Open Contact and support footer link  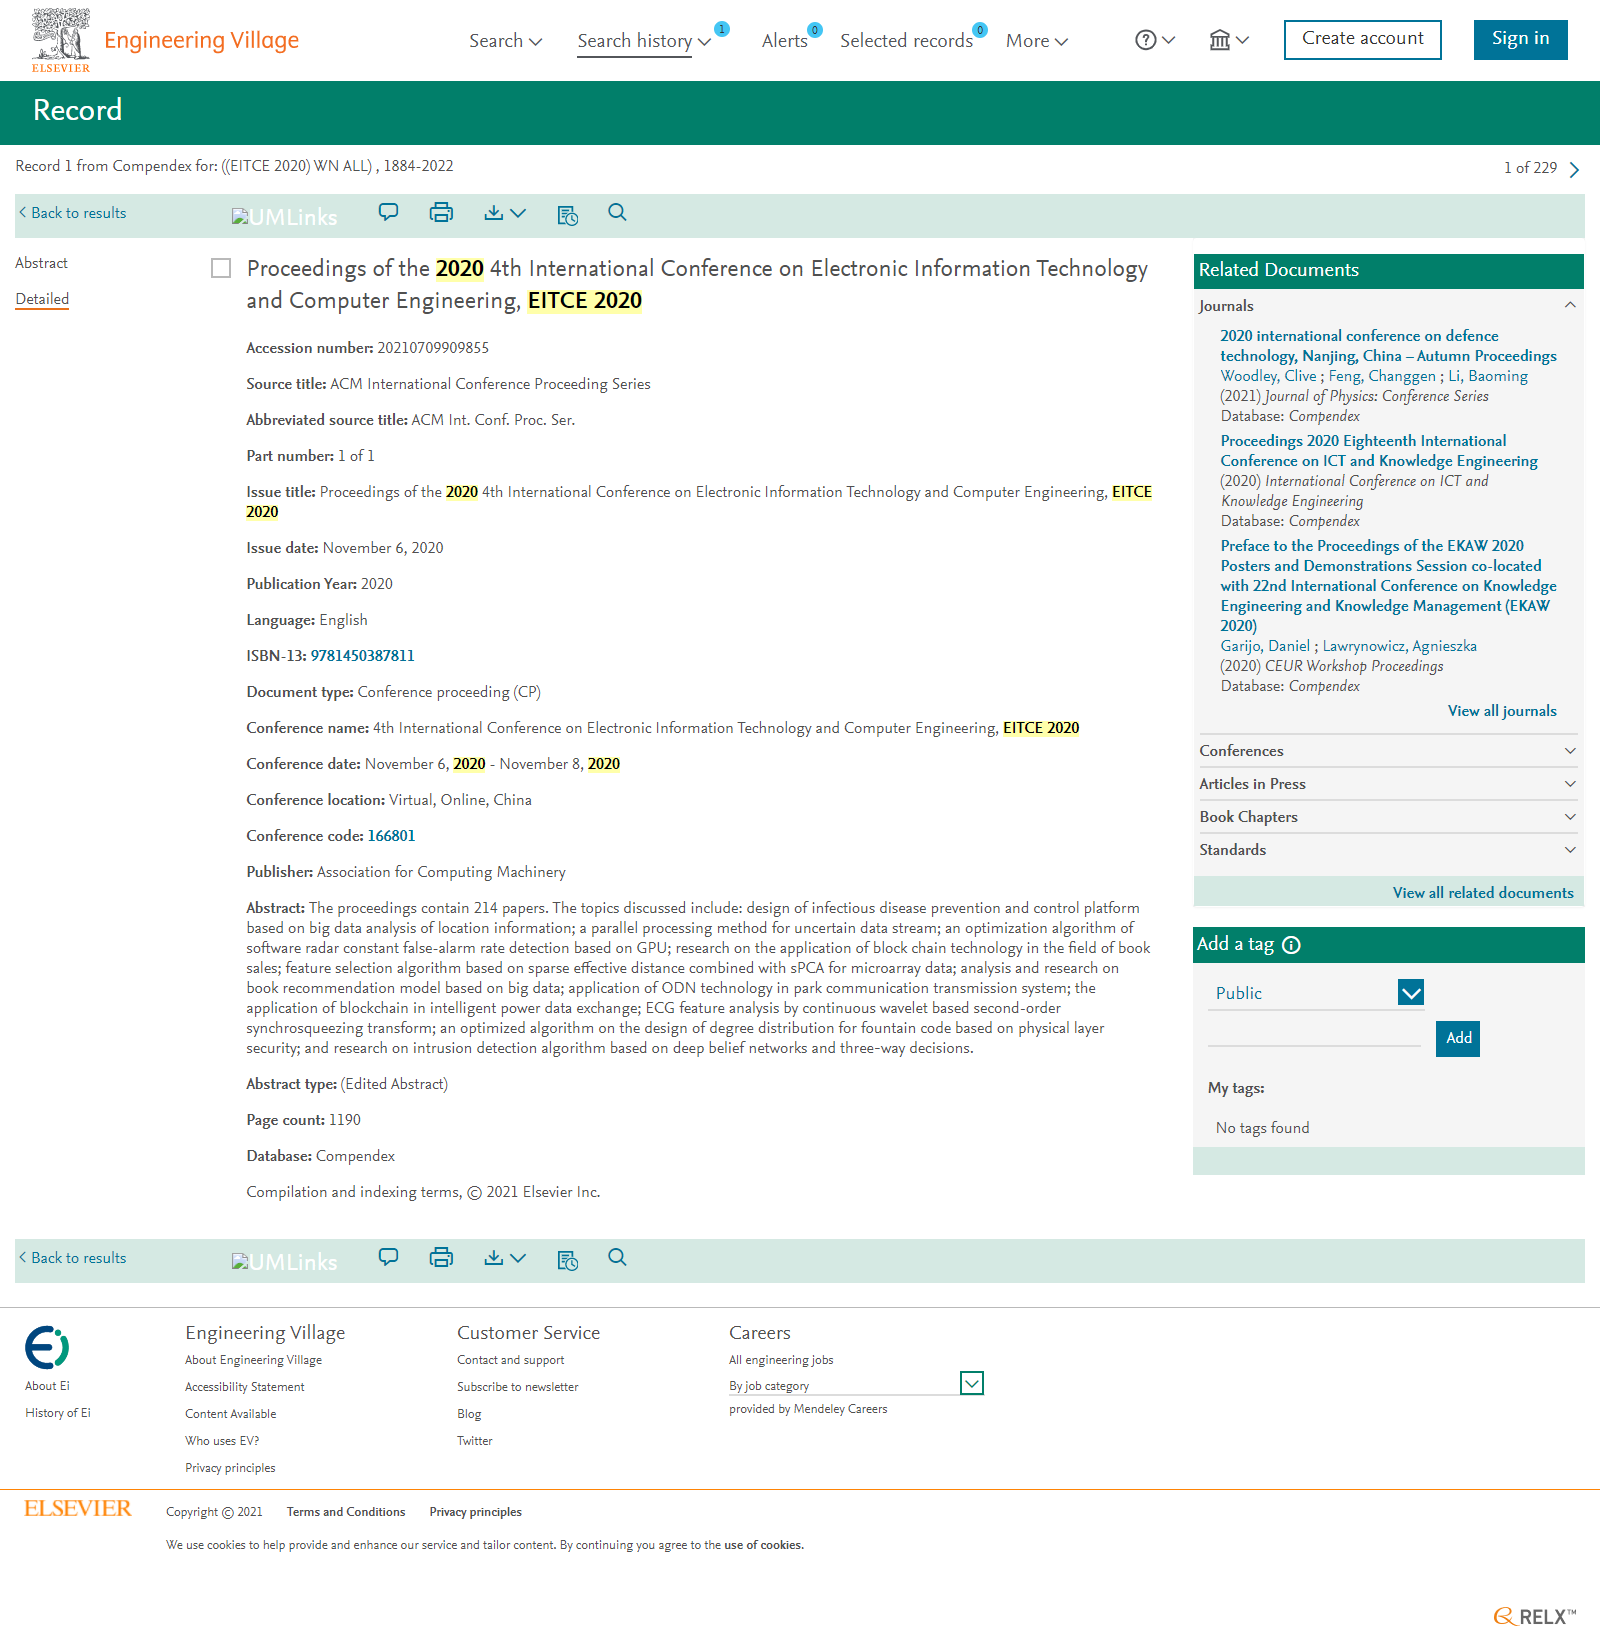pos(510,1360)
